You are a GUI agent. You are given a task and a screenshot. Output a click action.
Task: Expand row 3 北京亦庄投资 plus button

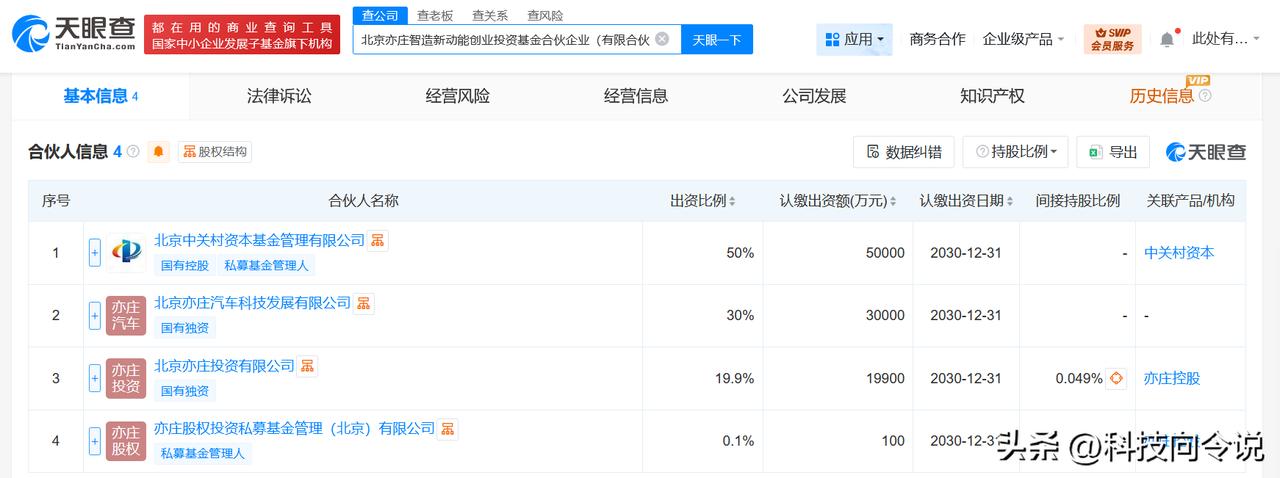click(x=95, y=378)
